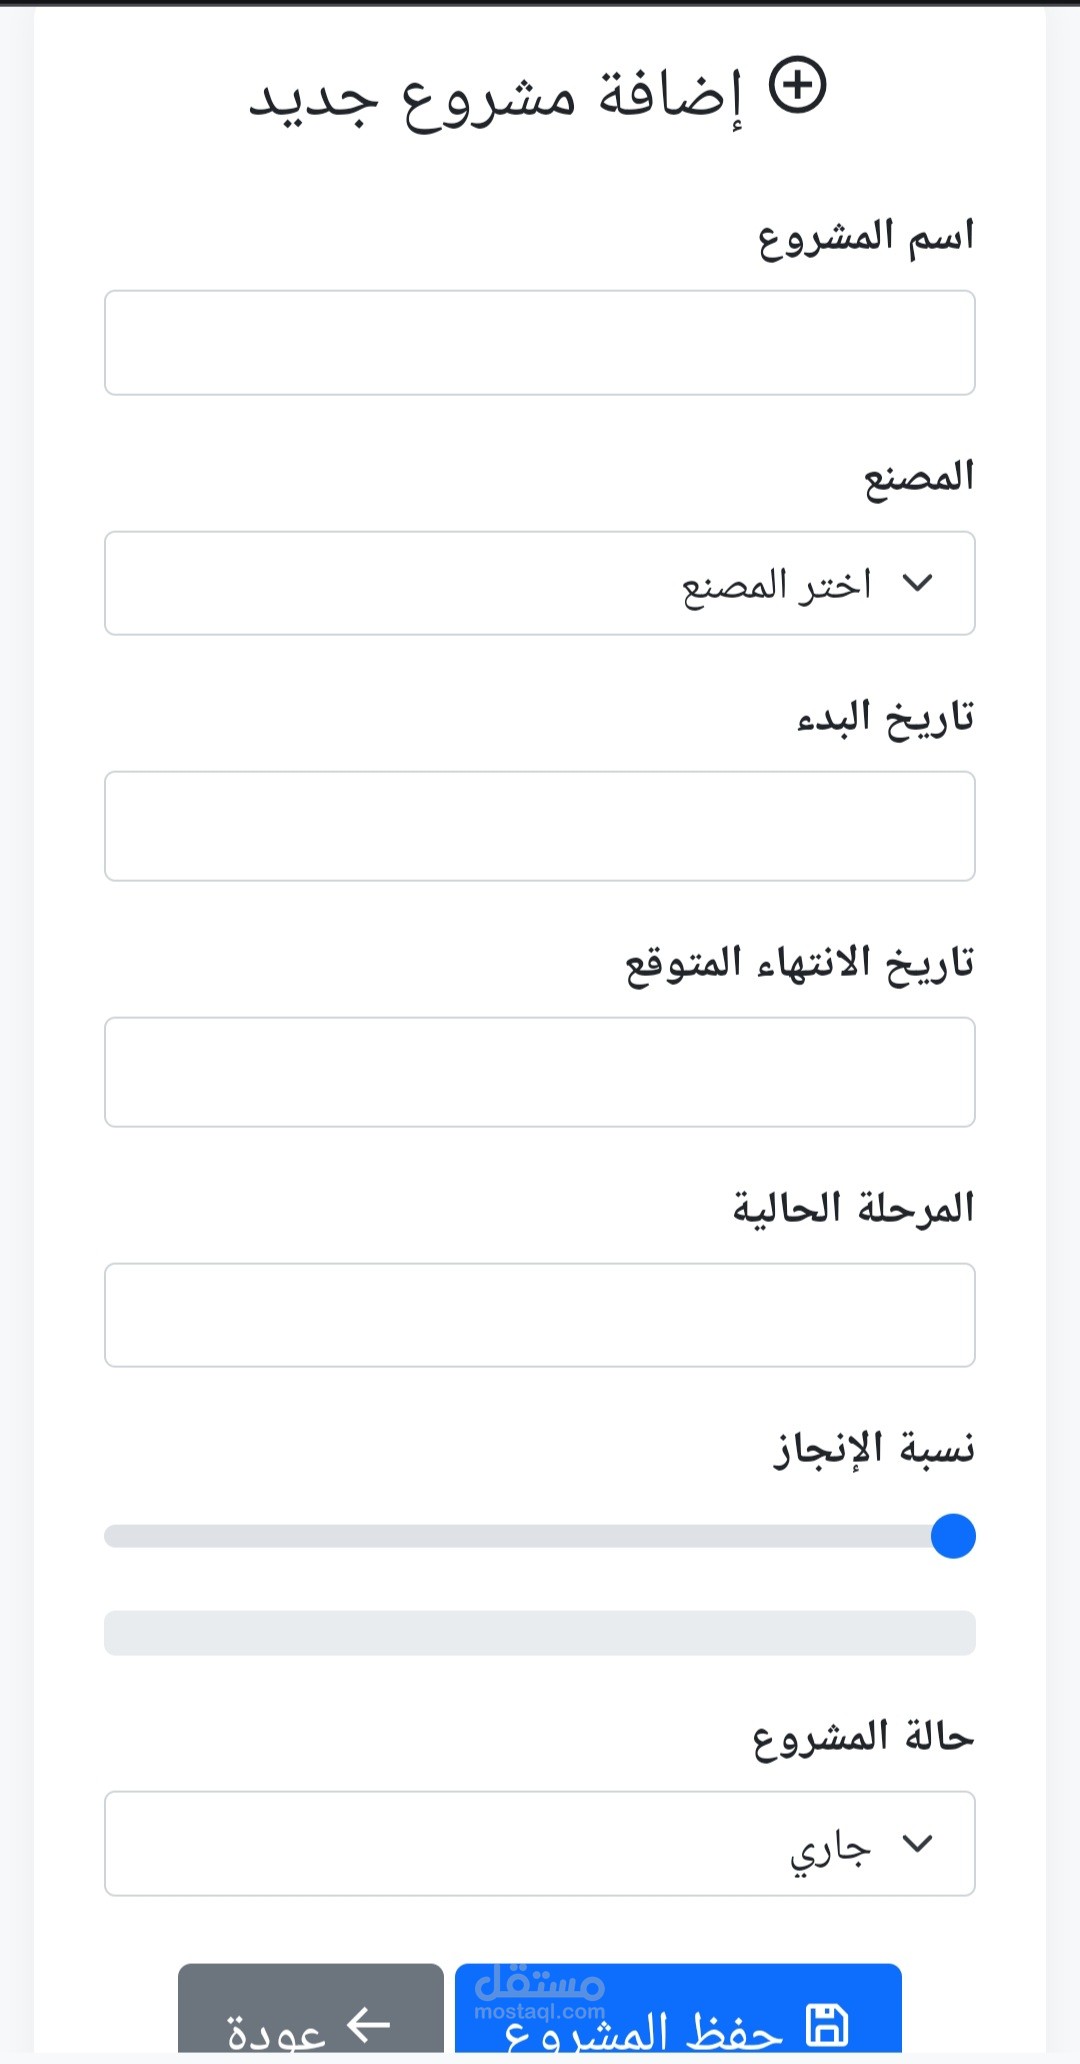The image size is (1080, 2064).
Task: Expand the جاري project status dropdown
Action: coord(540,1843)
